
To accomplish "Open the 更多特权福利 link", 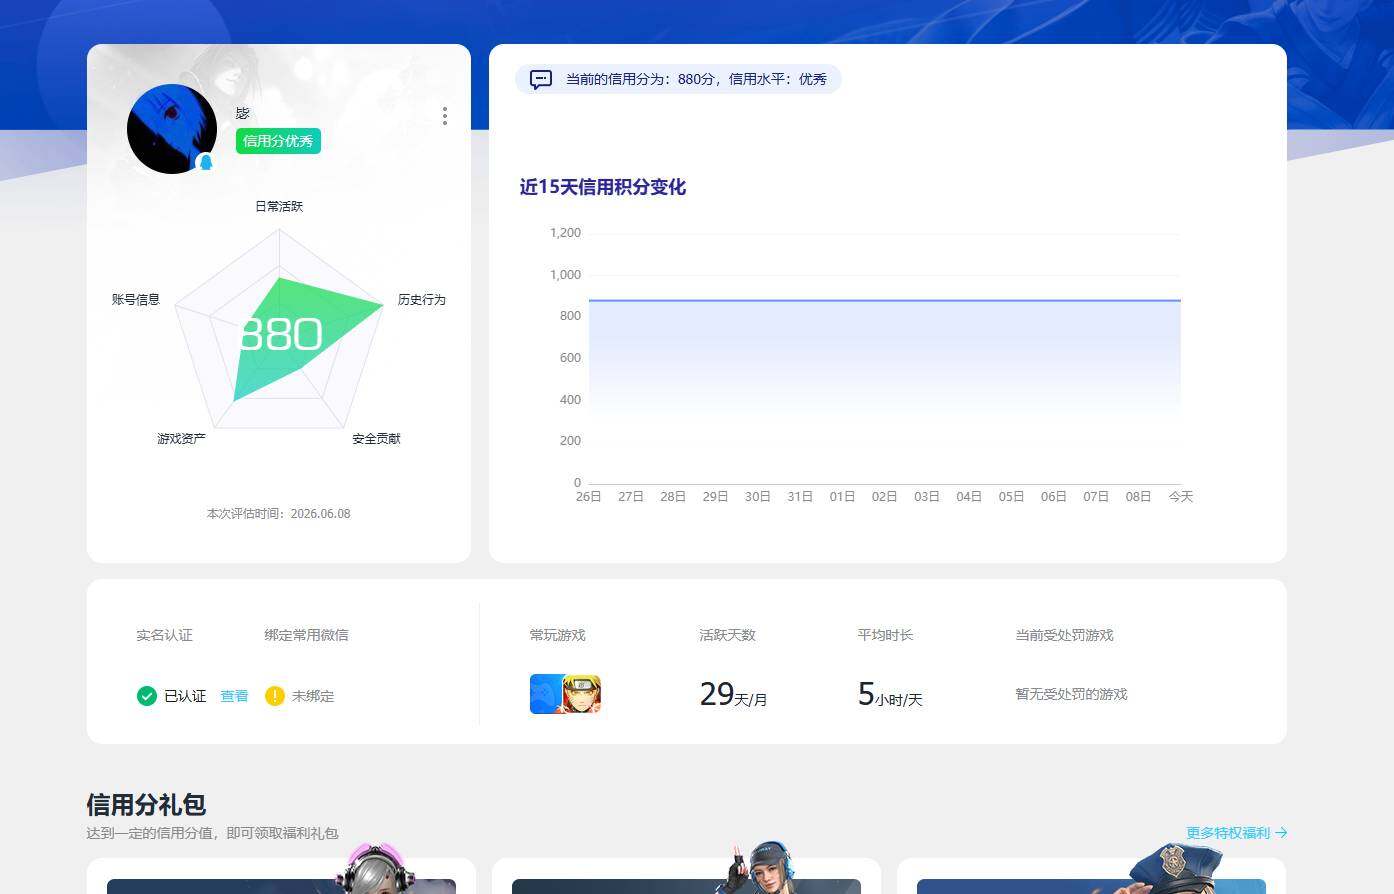I will (x=1228, y=833).
